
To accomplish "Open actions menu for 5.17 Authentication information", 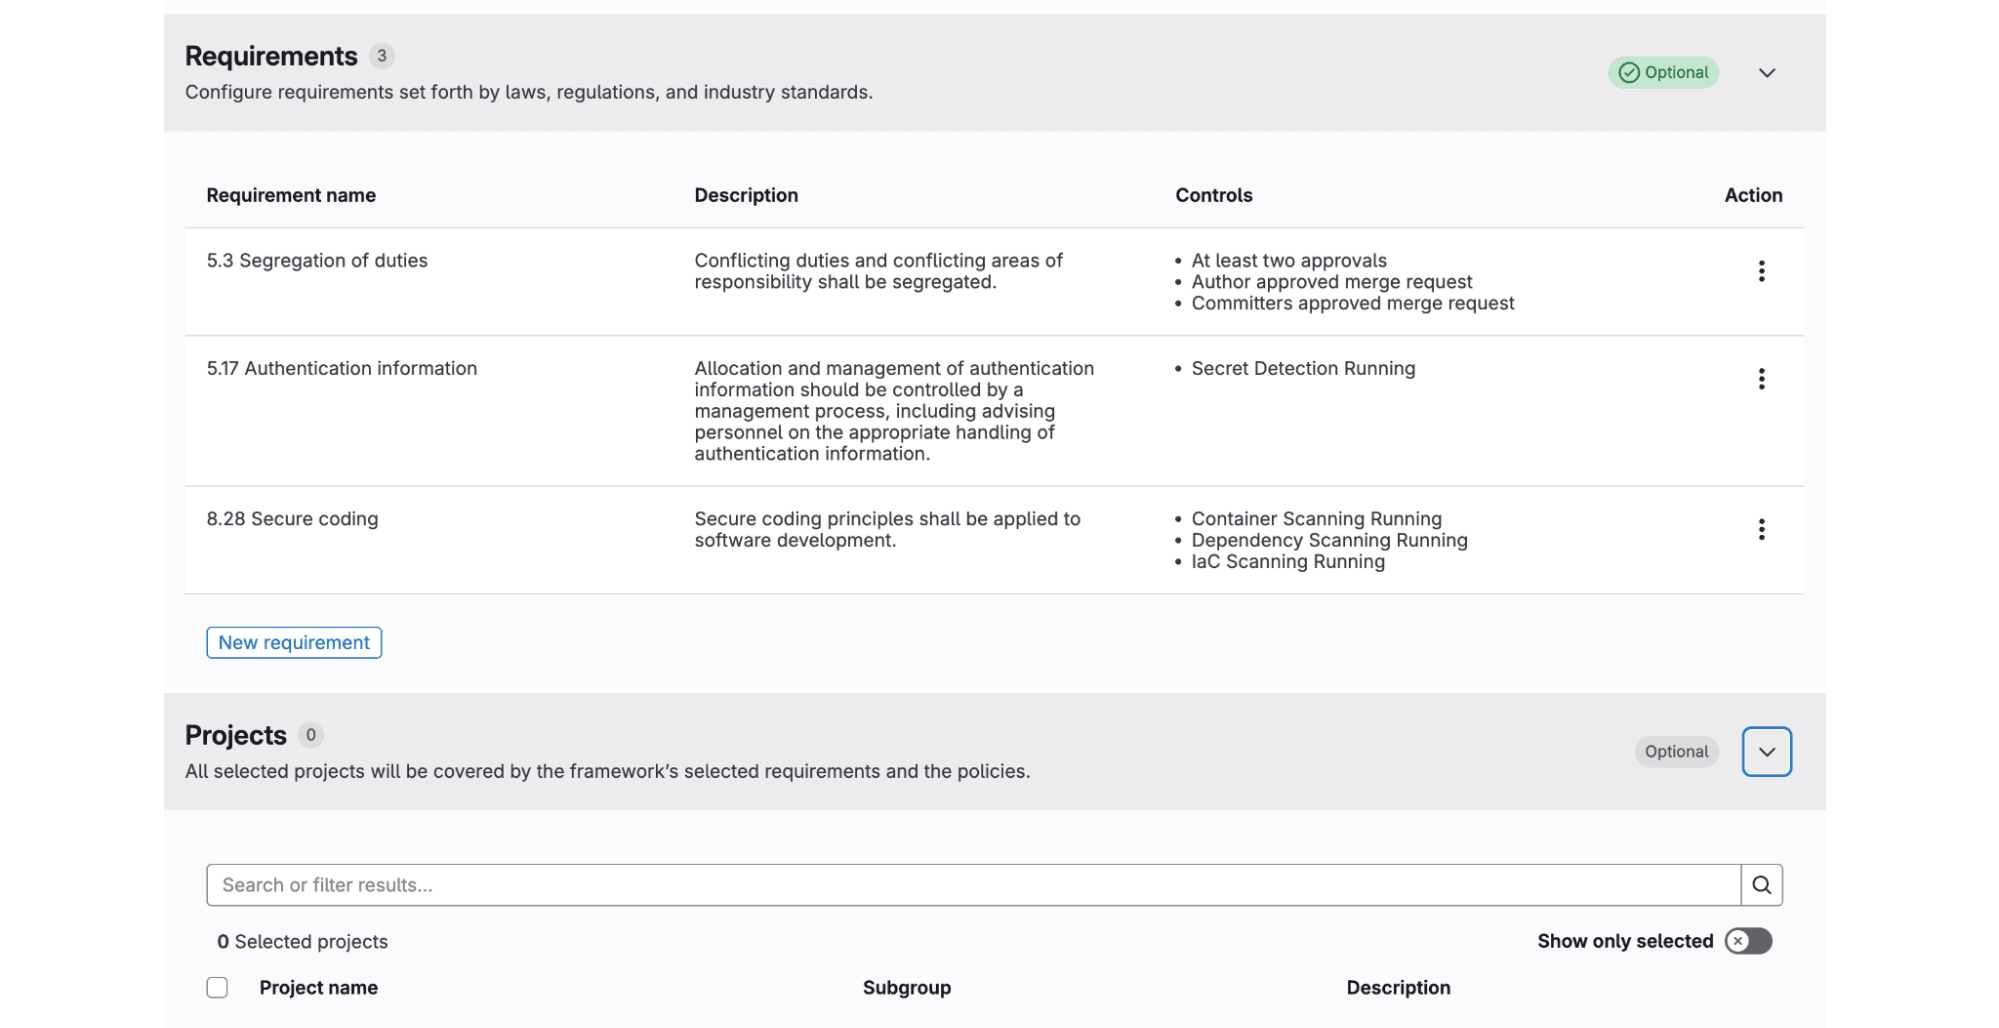I will (x=1761, y=378).
